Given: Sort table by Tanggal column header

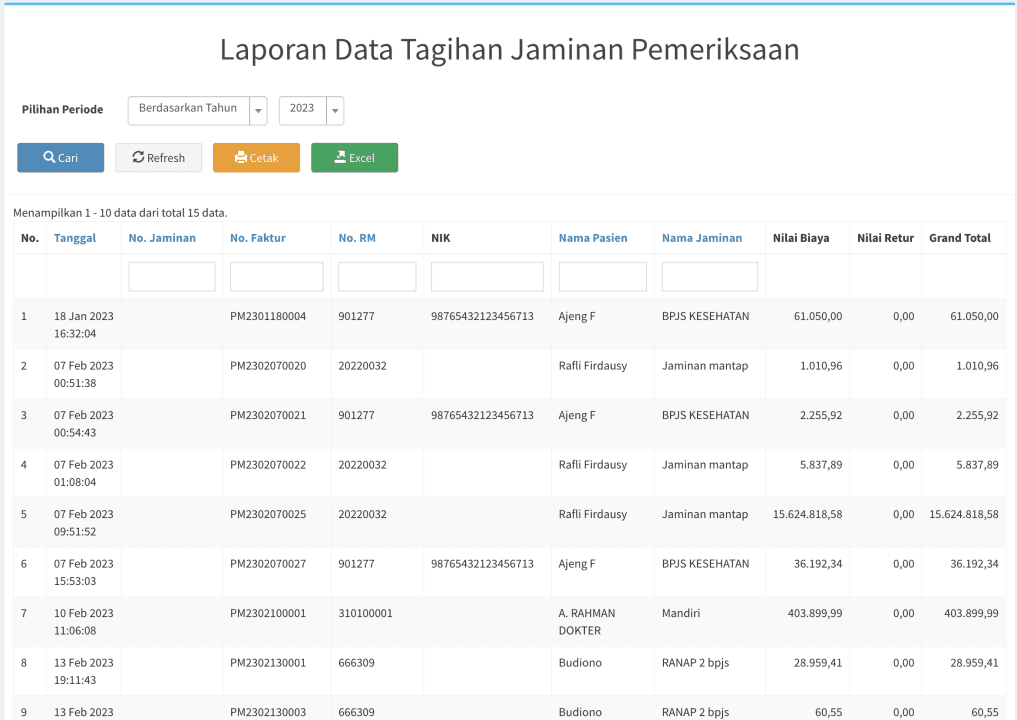Looking at the screenshot, I should point(75,238).
